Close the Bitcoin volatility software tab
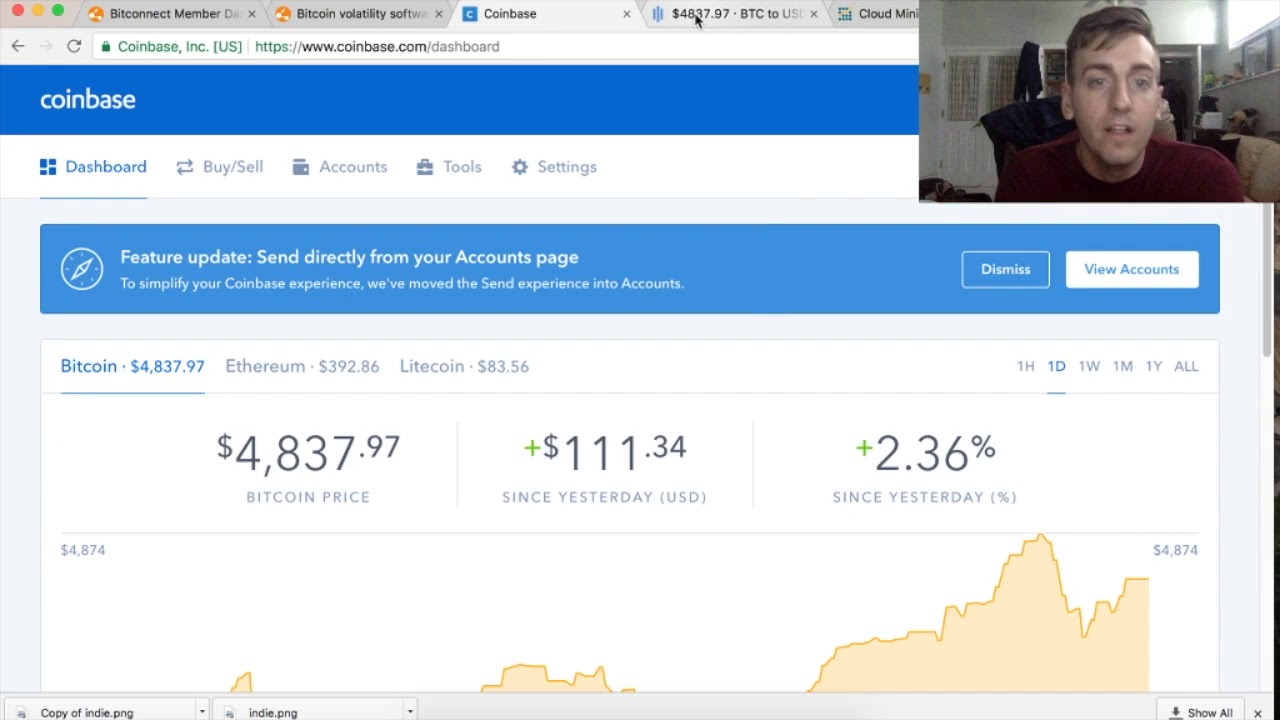This screenshot has height=720, width=1280. (439, 14)
